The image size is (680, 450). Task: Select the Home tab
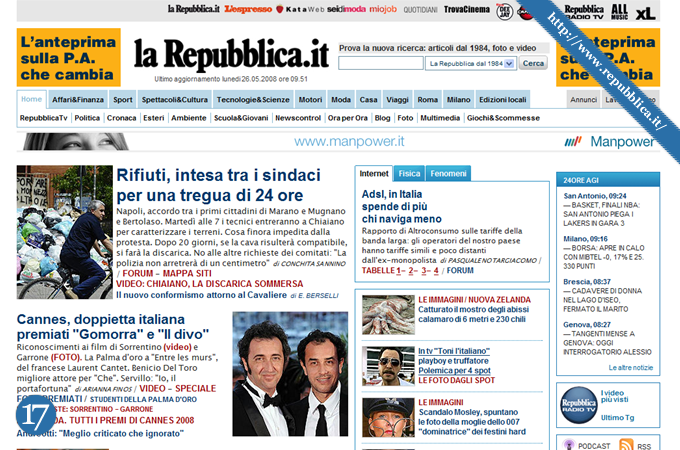click(32, 99)
